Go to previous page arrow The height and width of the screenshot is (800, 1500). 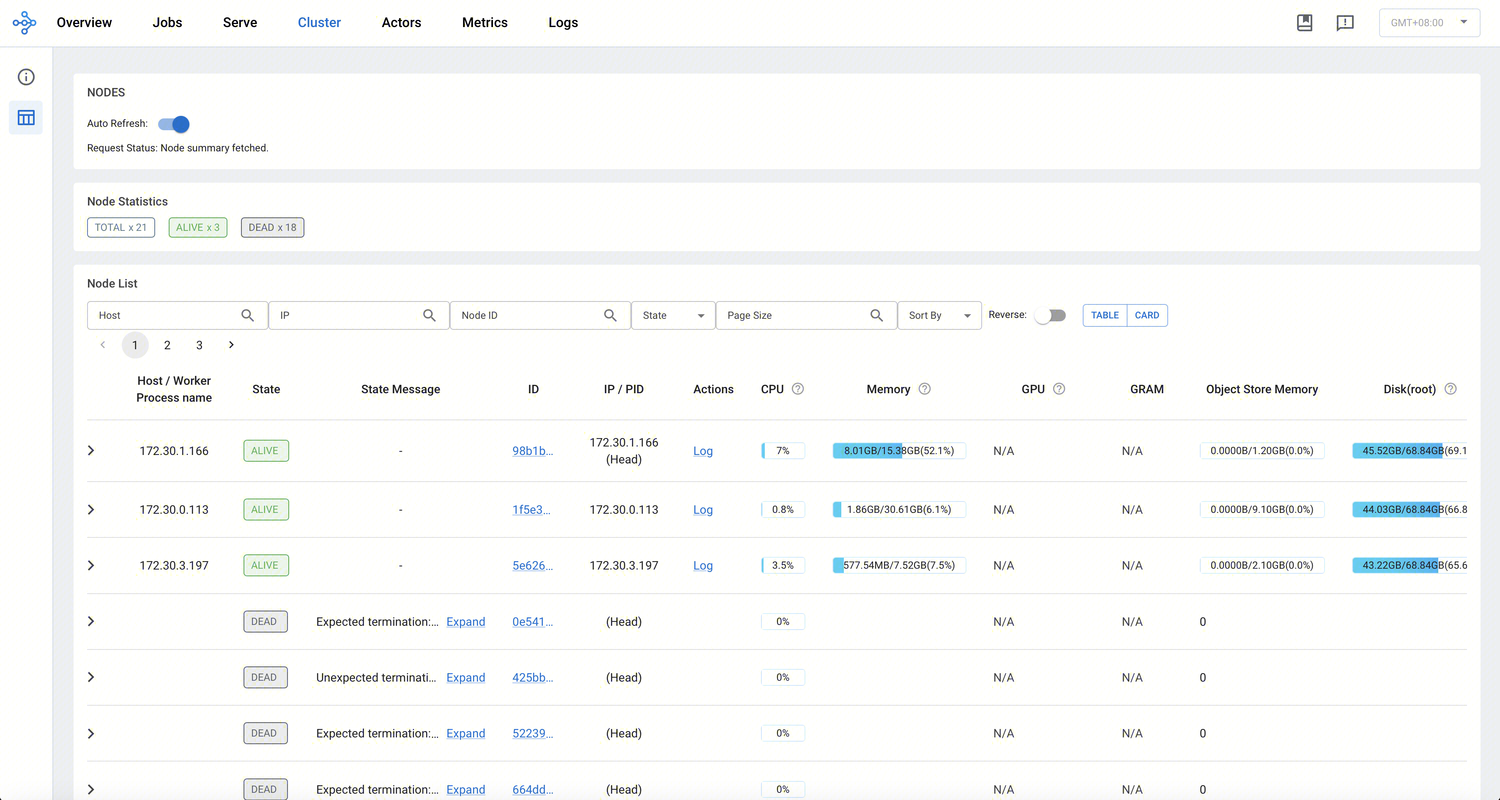point(103,345)
